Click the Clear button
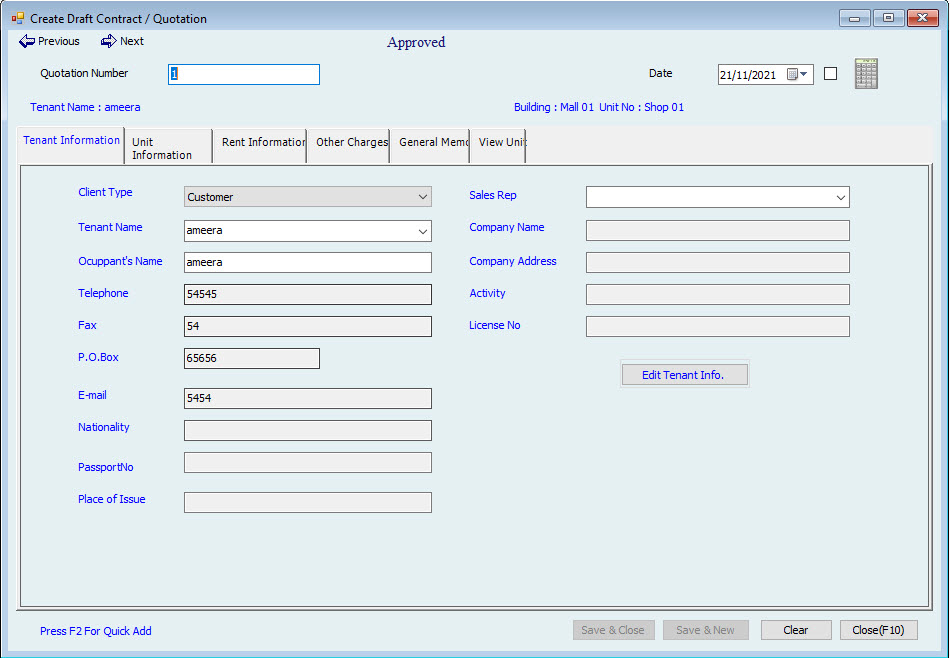The width and height of the screenshot is (950, 658). tap(796, 630)
